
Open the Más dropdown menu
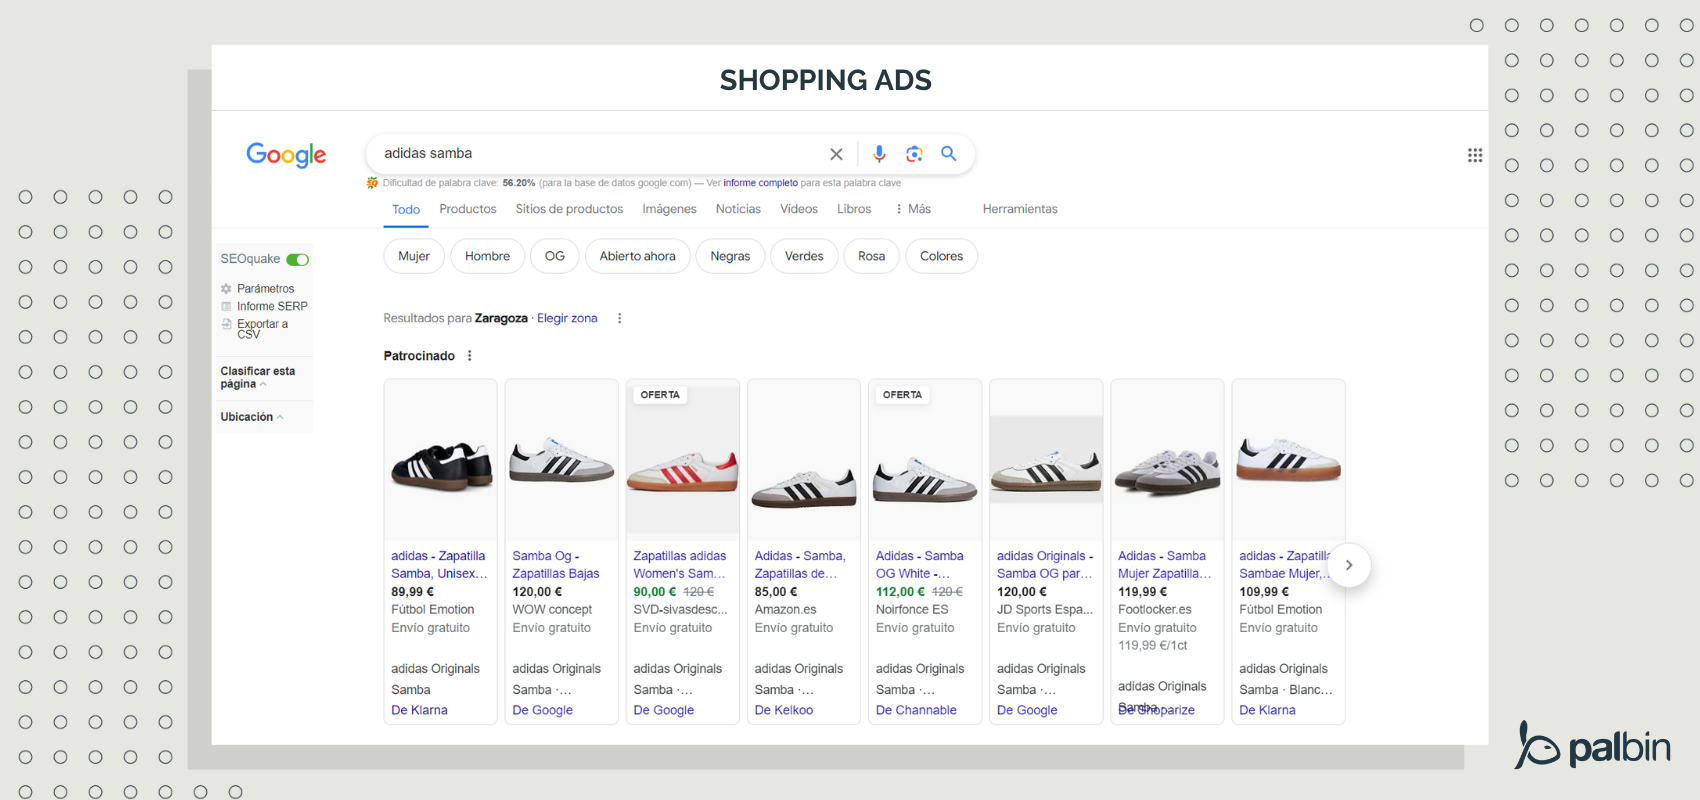coord(913,209)
